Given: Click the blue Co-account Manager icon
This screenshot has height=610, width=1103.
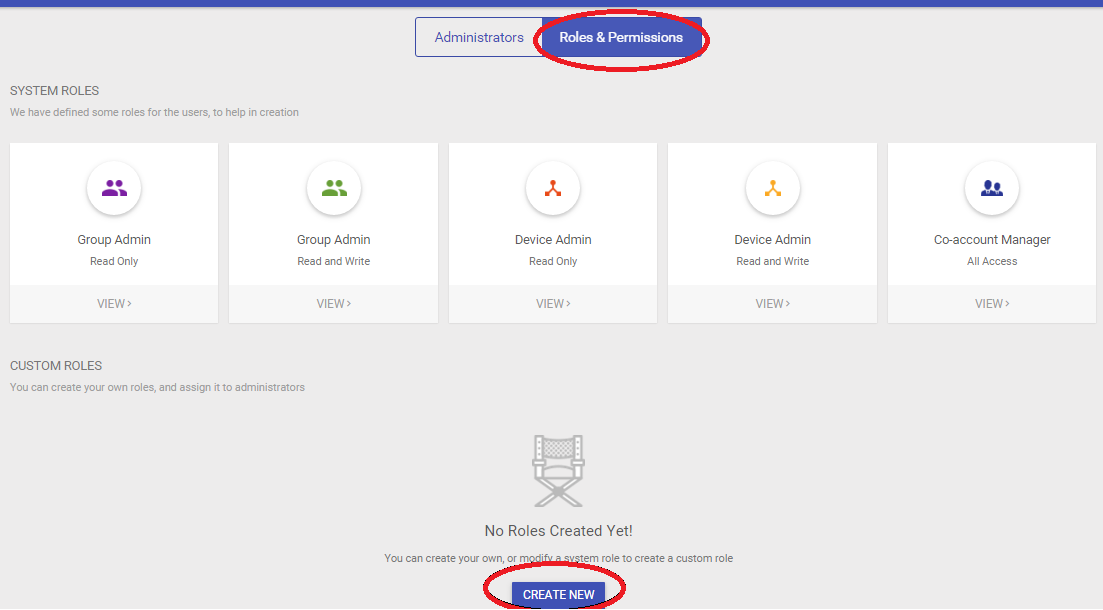Looking at the screenshot, I should pos(992,188).
